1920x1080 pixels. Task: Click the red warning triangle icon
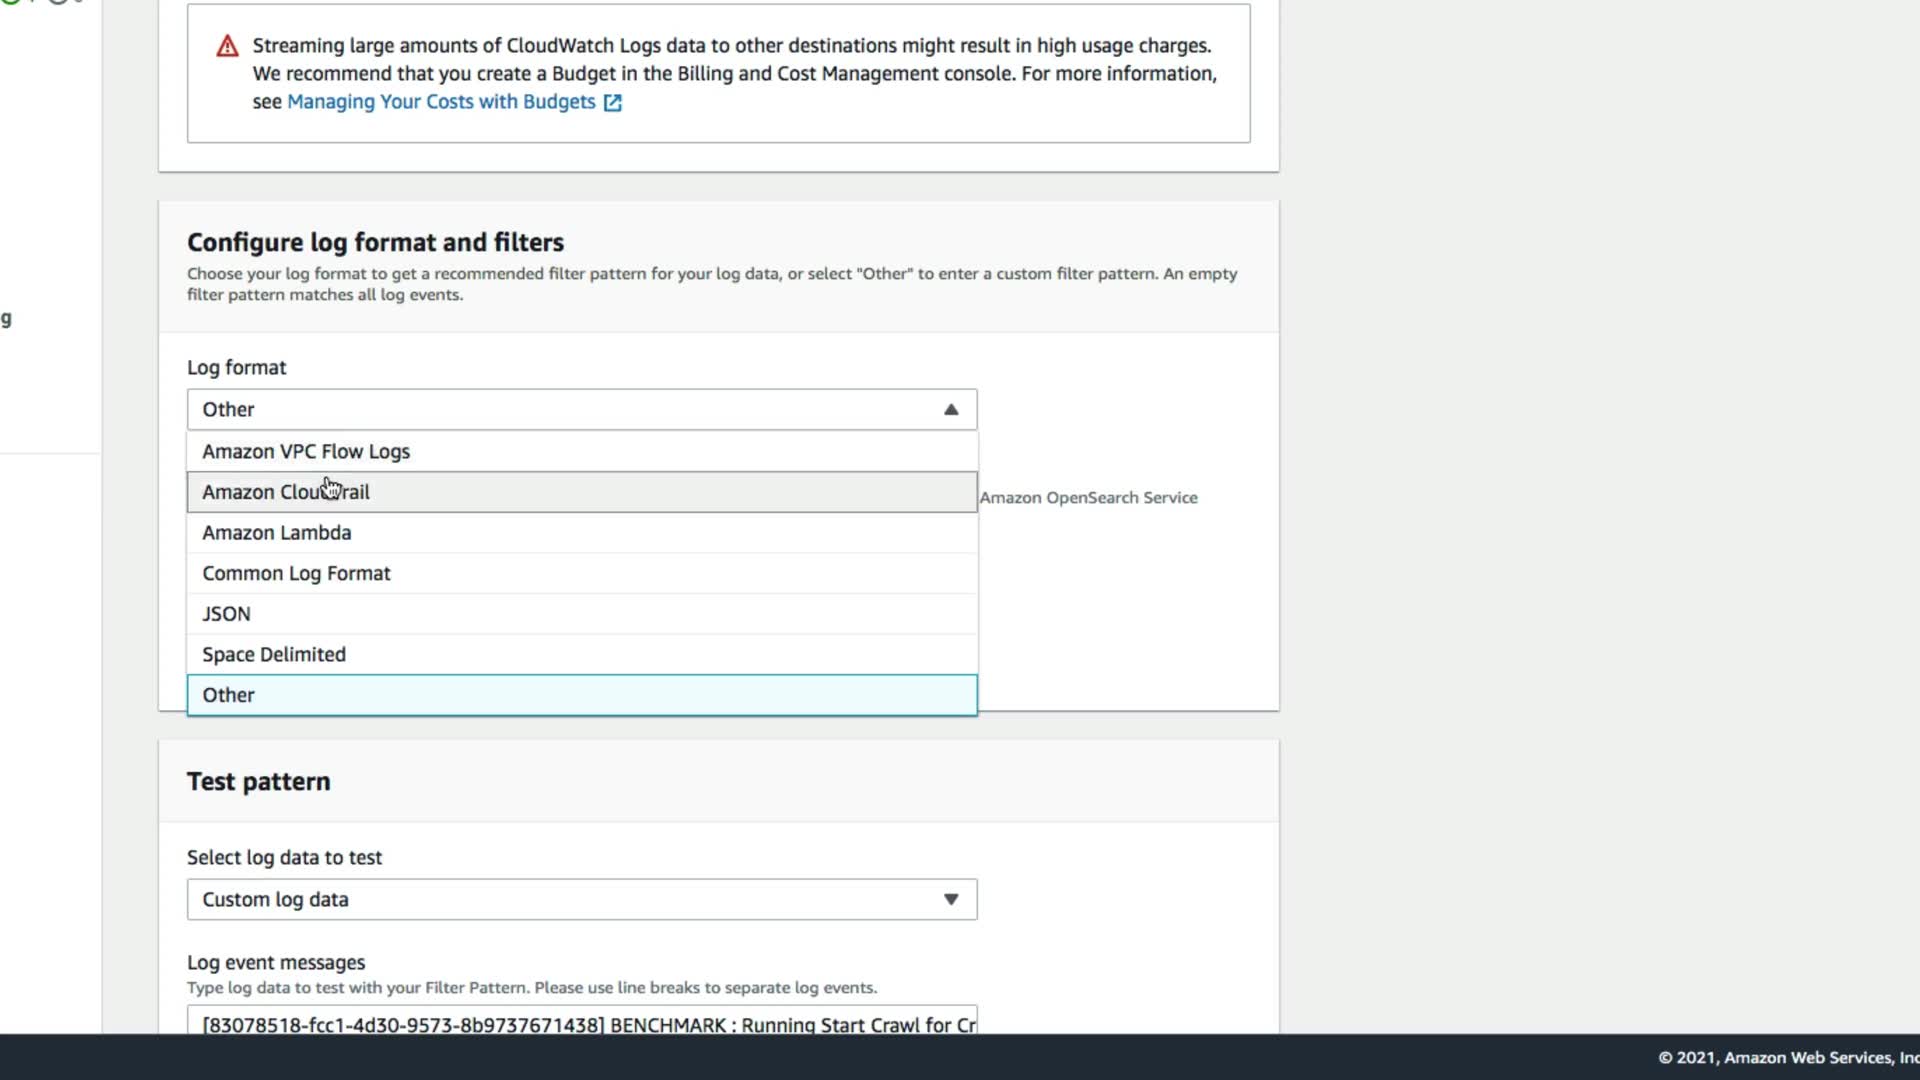228,46
